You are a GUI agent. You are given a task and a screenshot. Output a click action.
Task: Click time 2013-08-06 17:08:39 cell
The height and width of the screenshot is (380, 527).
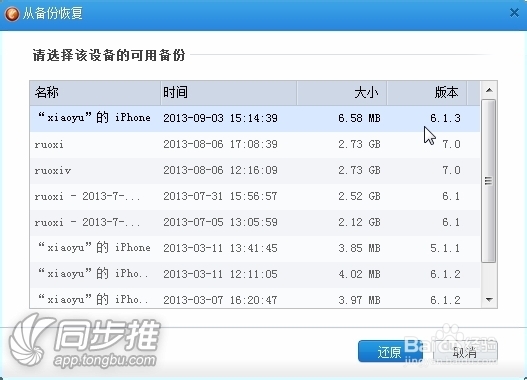tap(220, 144)
